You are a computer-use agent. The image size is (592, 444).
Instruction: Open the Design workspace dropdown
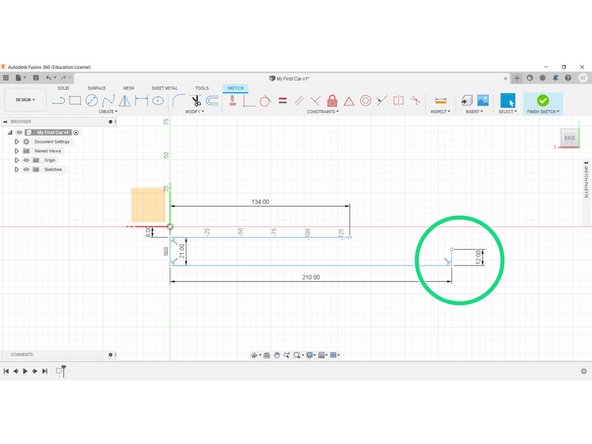pos(25,100)
